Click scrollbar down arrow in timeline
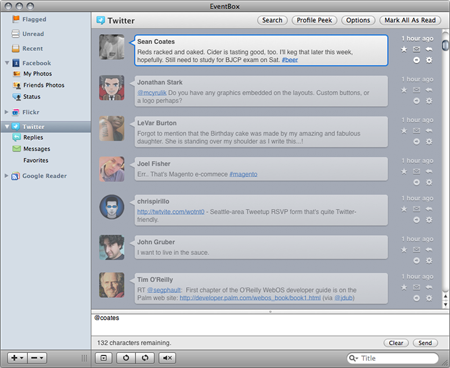450x368 pixels. [x=445, y=304]
